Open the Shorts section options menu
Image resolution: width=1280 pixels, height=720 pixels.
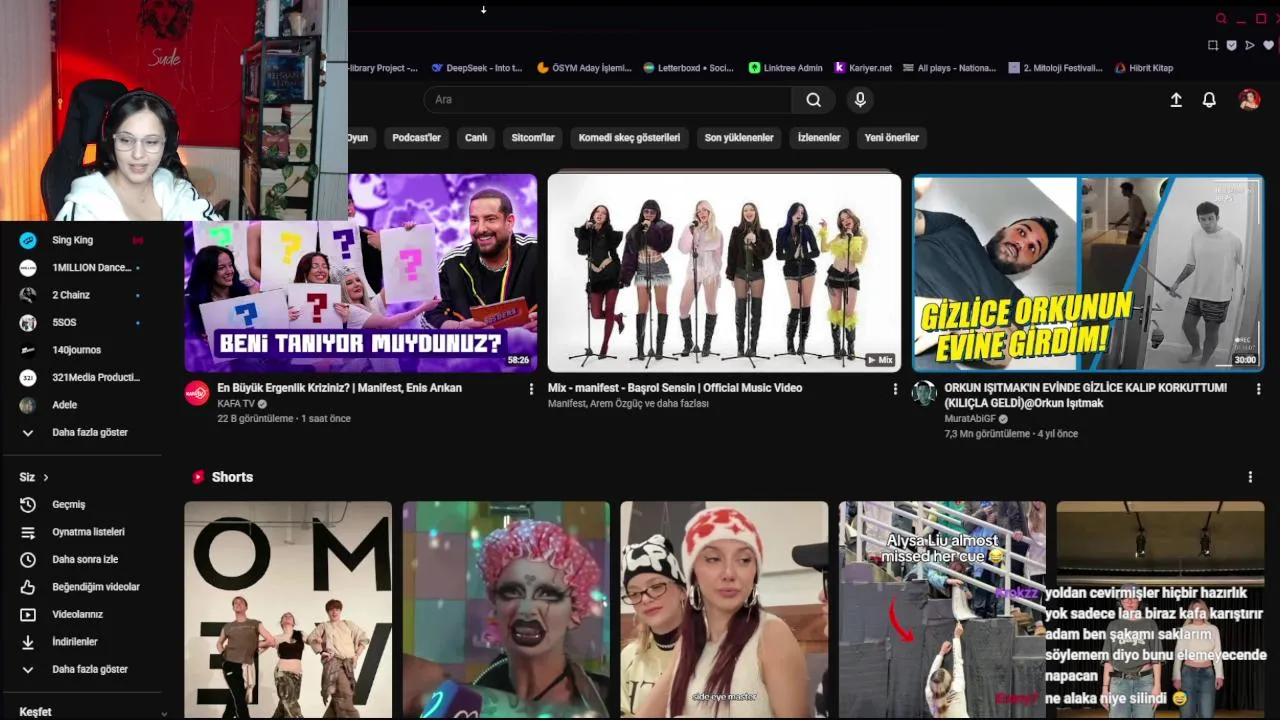[1250, 477]
